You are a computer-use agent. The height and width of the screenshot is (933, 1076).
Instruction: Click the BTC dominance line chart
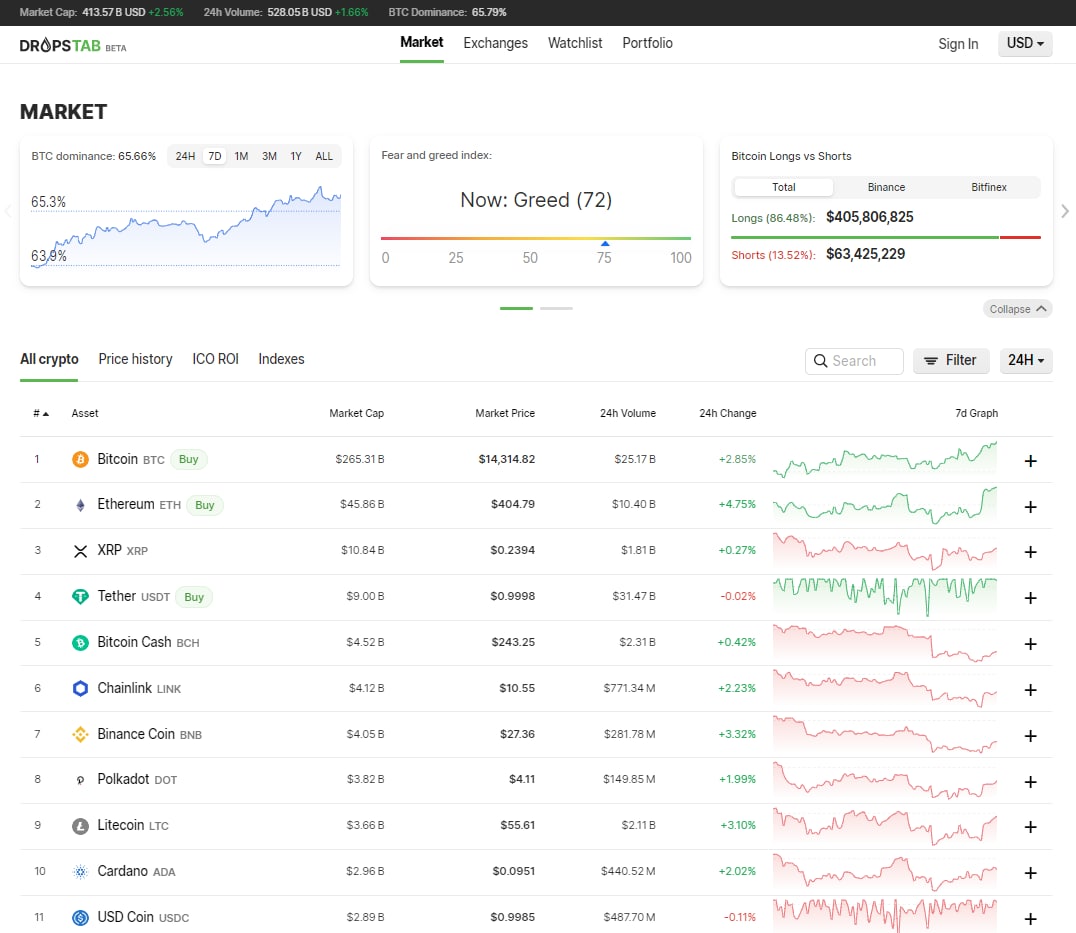[186, 225]
